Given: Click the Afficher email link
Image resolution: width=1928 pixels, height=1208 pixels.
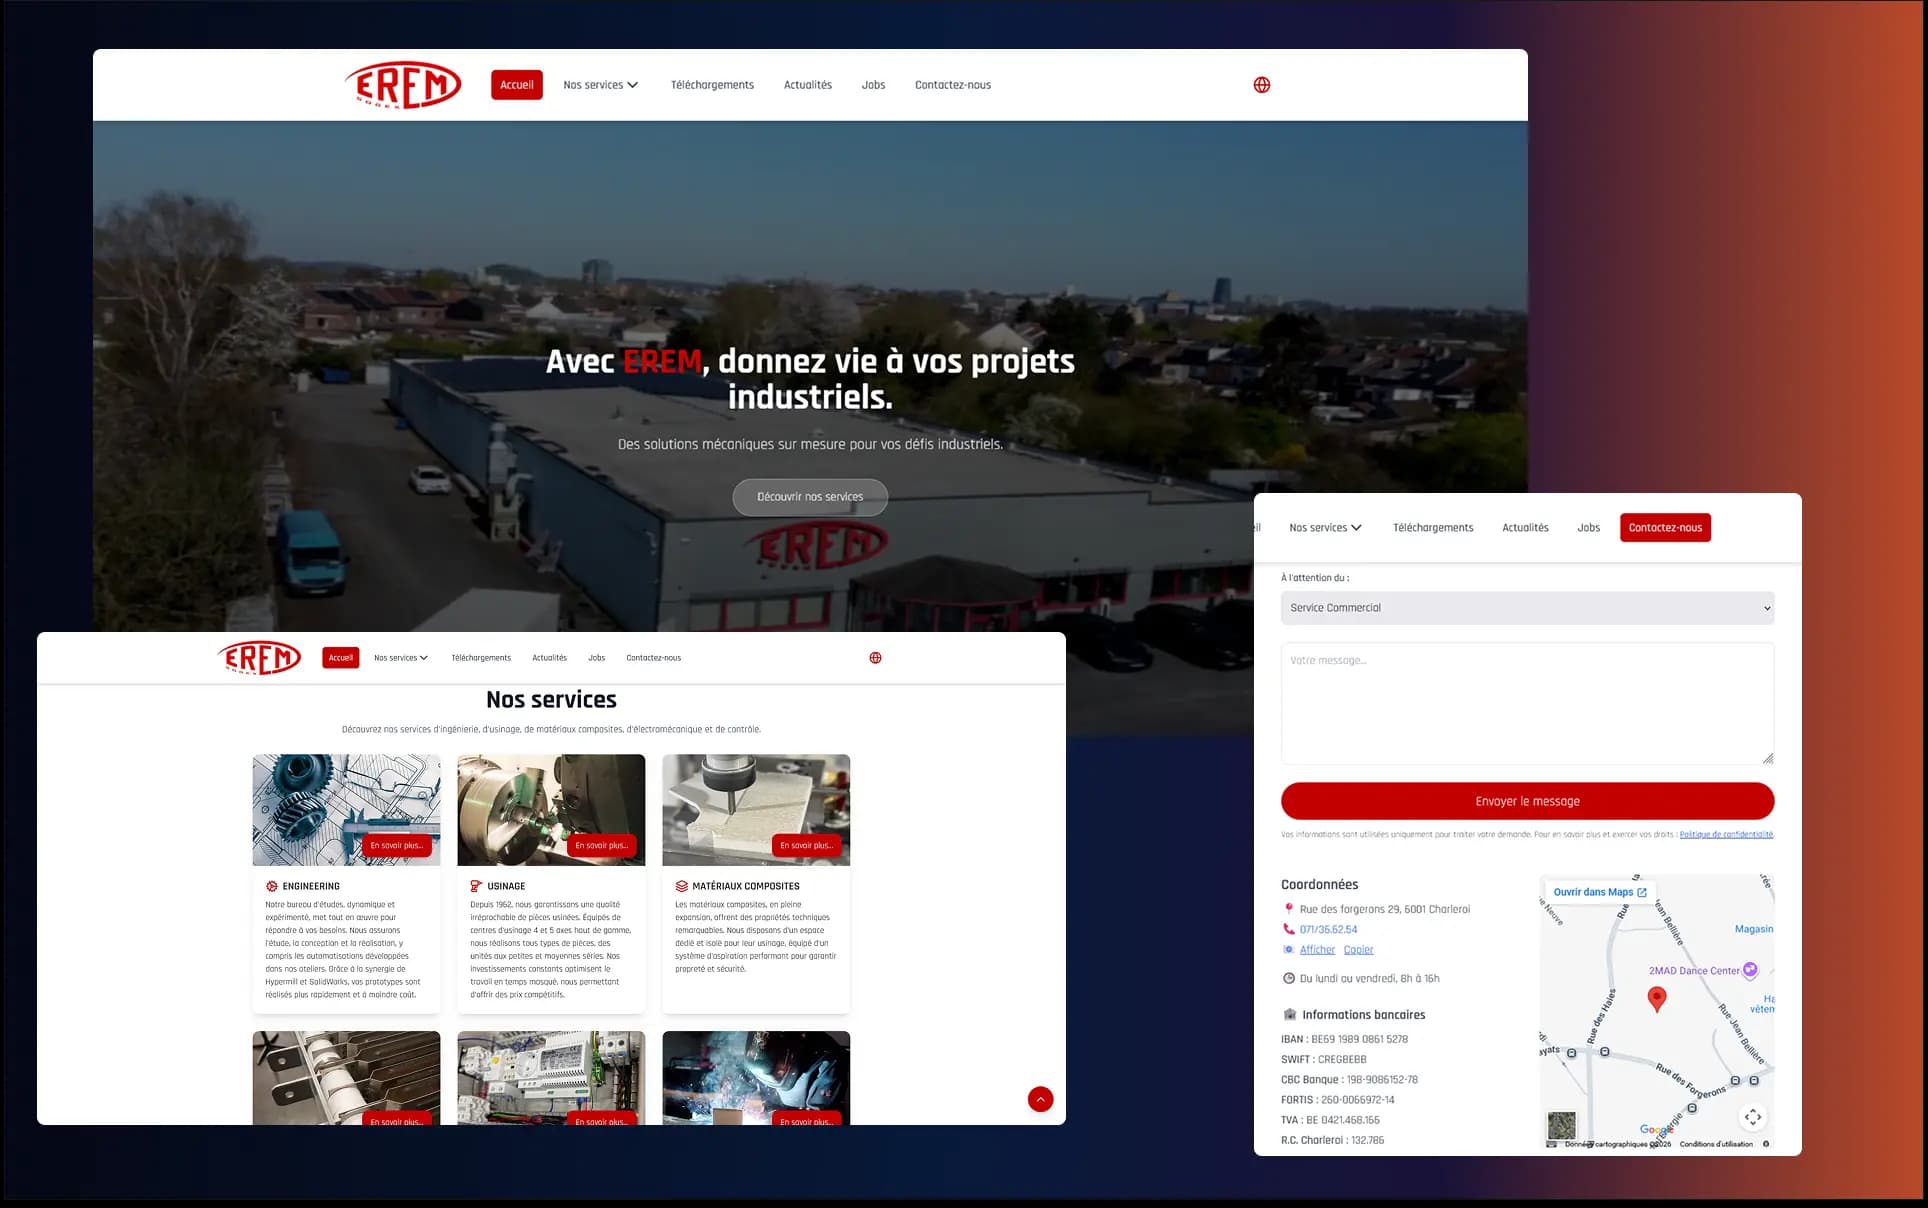Looking at the screenshot, I should coord(1317,950).
